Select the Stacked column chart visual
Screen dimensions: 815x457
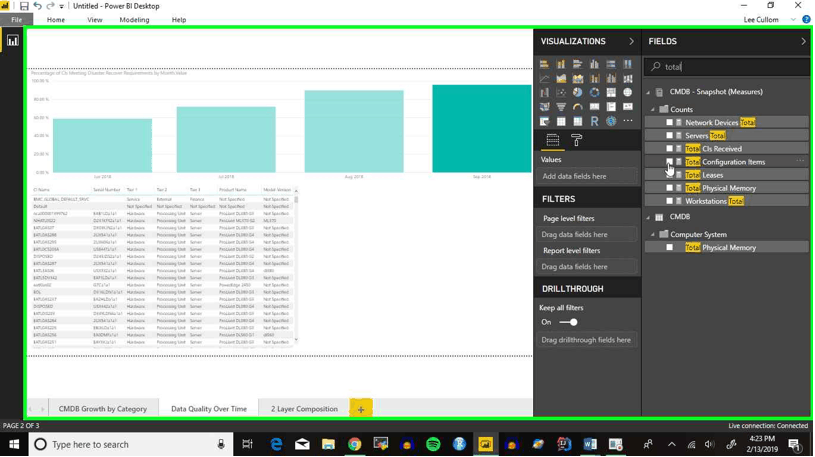click(561, 64)
